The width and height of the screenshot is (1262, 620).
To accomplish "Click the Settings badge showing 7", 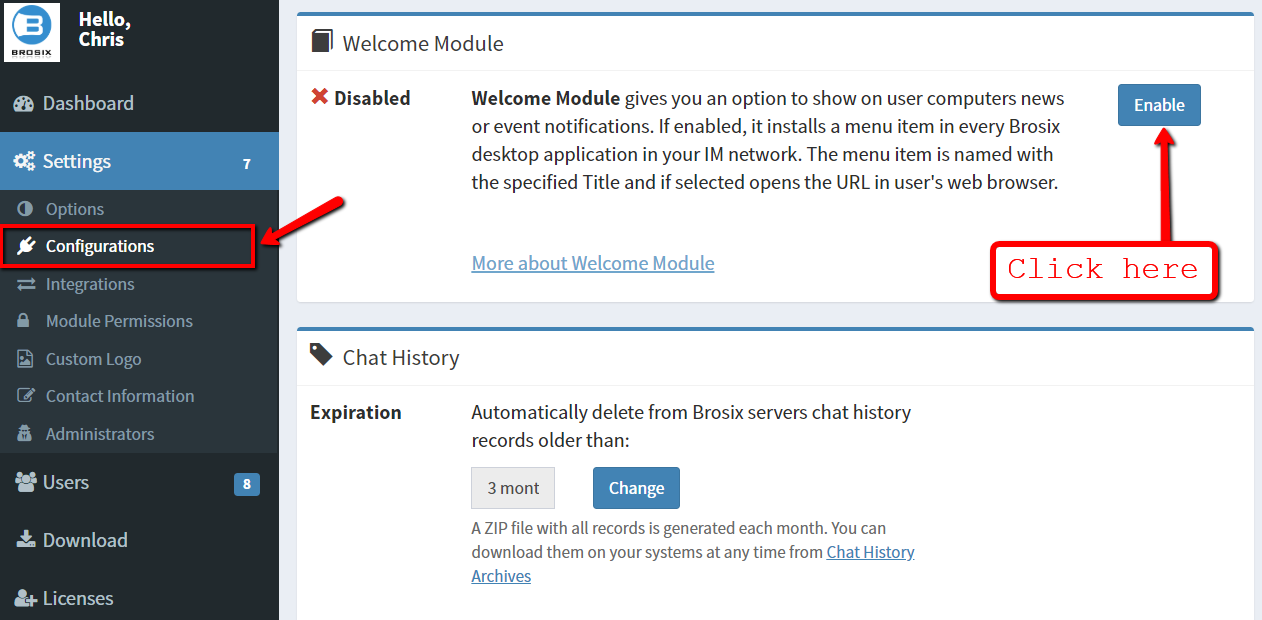I will coord(247,163).
